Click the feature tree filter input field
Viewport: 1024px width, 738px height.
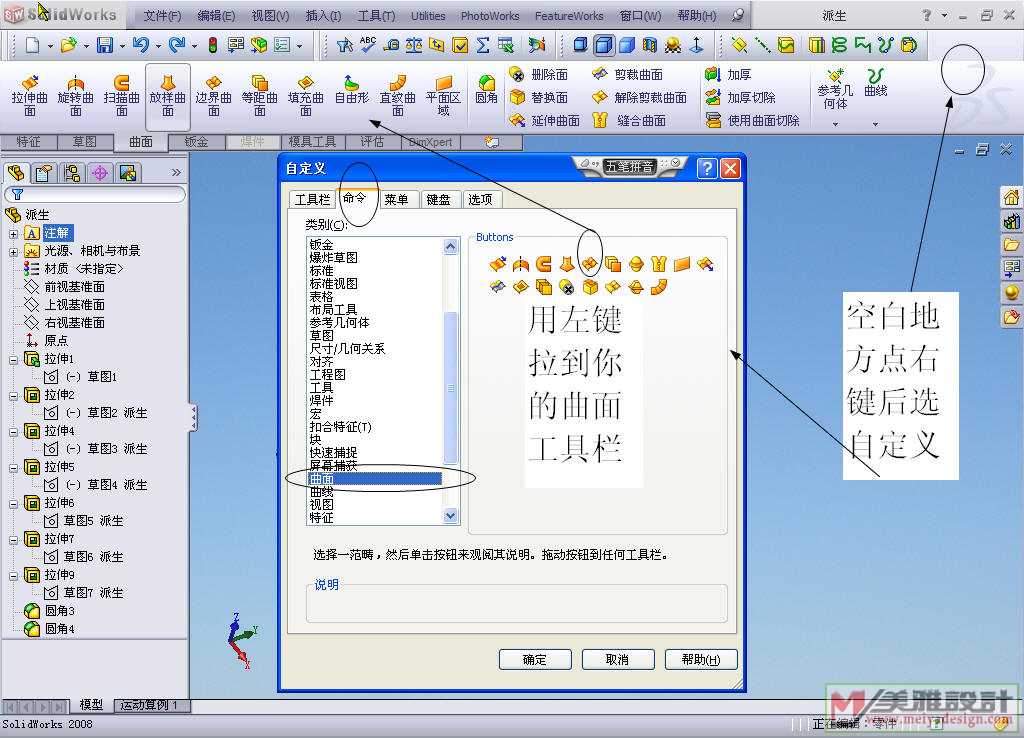pos(95,194)
